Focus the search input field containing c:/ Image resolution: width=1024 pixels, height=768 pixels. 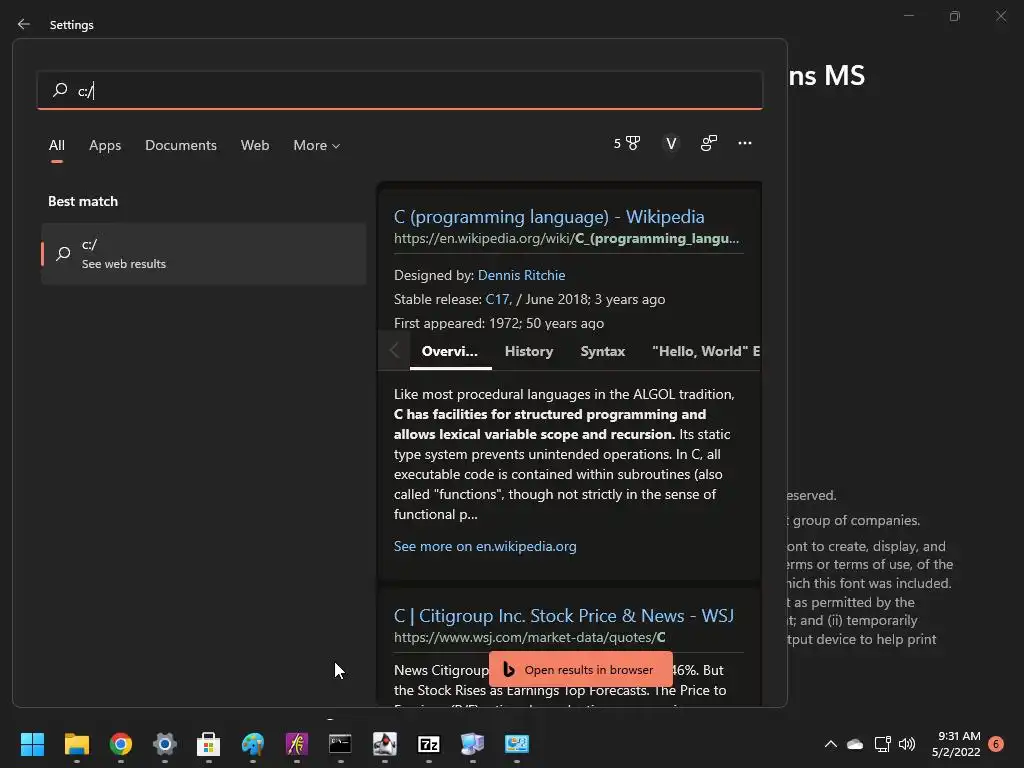click(400, 90)
